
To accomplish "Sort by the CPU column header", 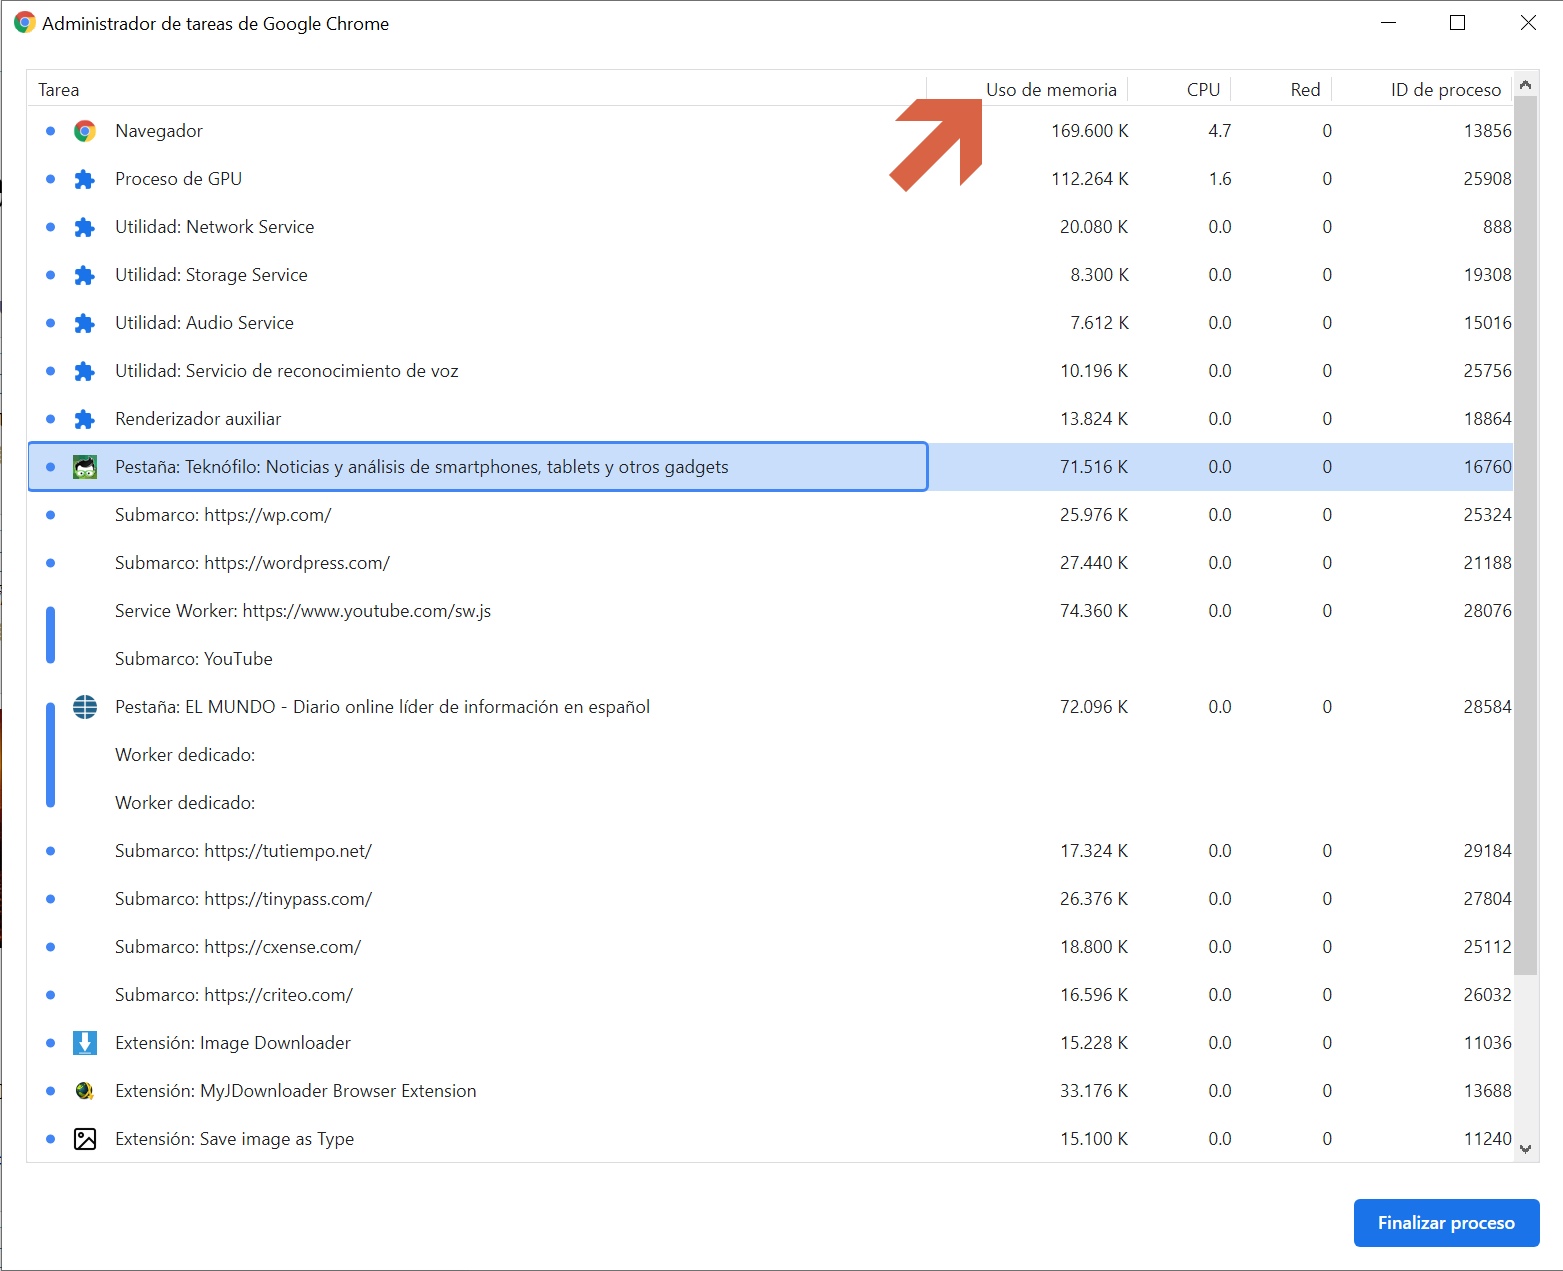I will click(x=1179, y=89).
